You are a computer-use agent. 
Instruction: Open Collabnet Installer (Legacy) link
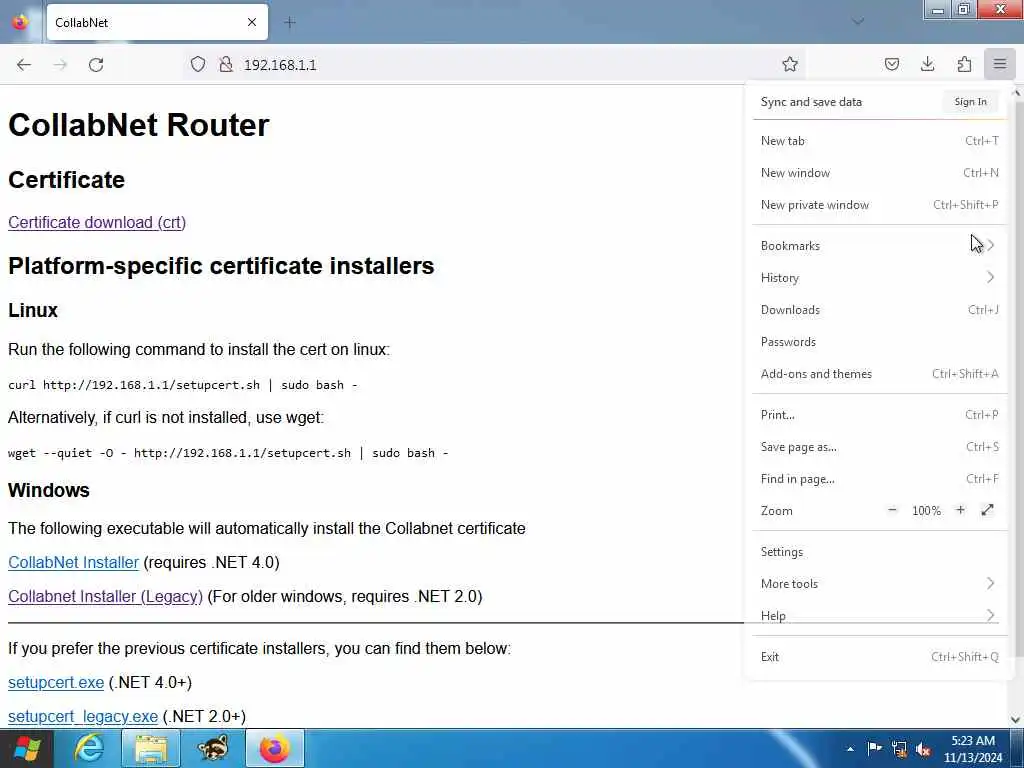105,596
